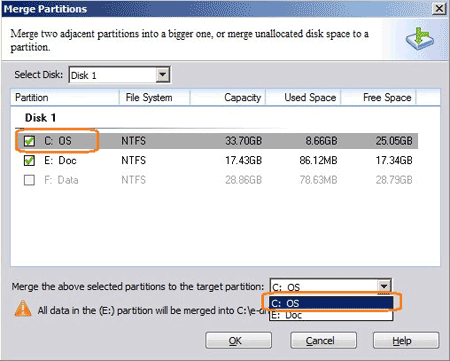
Task: Click the Merge Partitions title bar text
Action: [x=45, y=9]
